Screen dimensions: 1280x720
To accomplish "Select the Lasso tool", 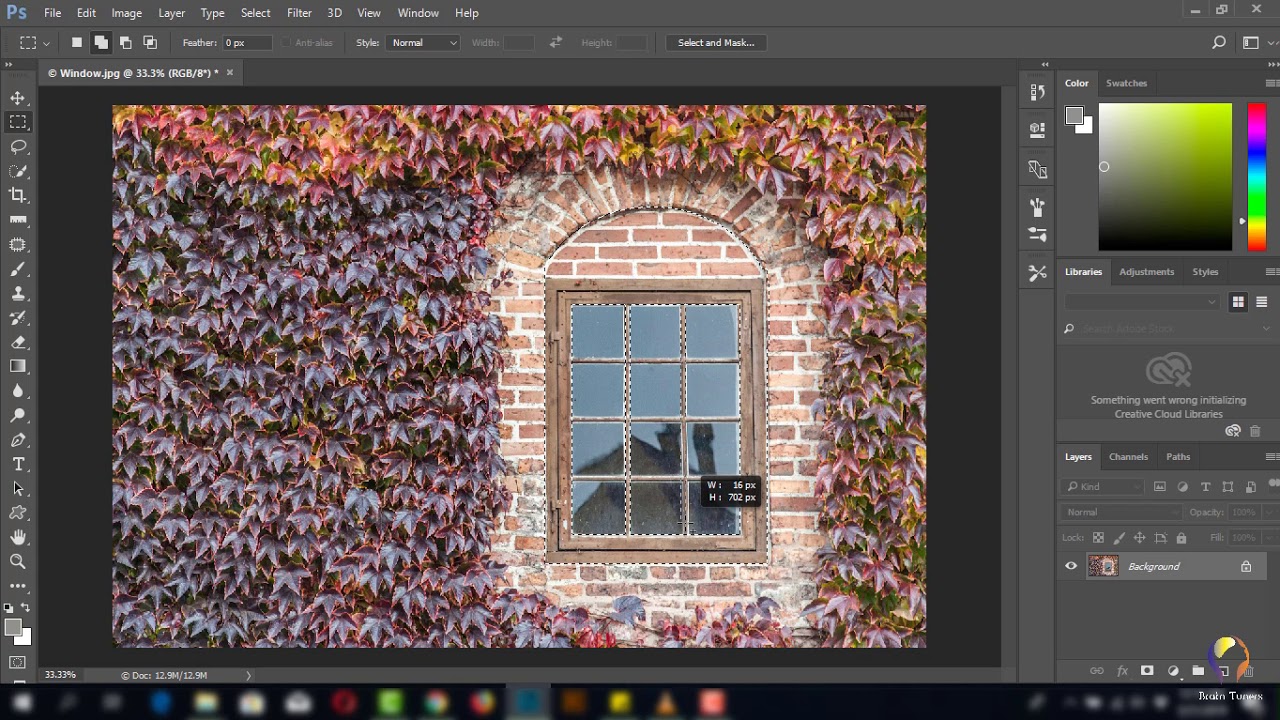I will [x=18, y=146].
